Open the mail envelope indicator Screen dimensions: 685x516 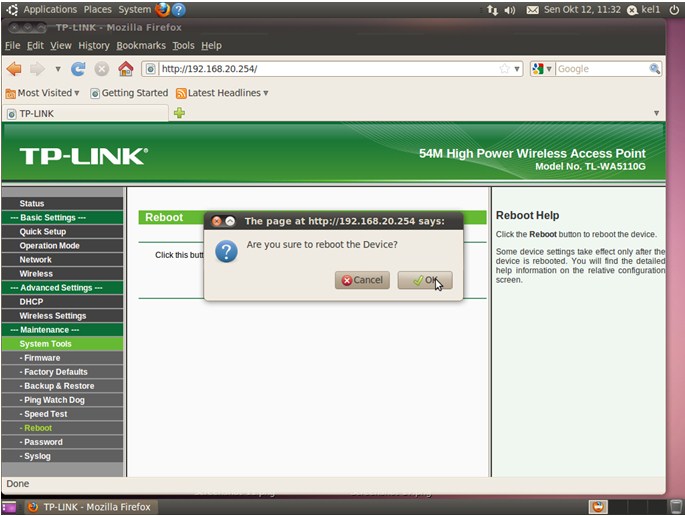(x=532, y=10)
